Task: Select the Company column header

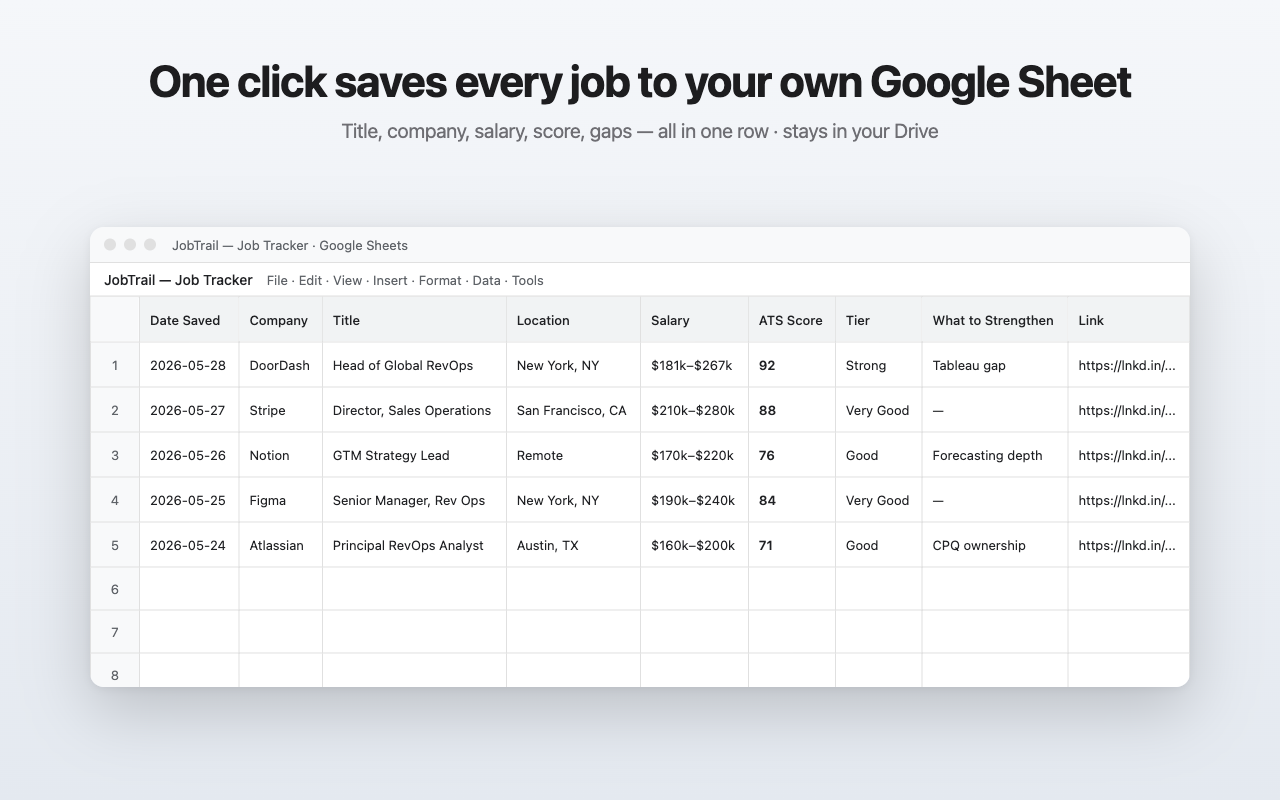Action: 281,320
